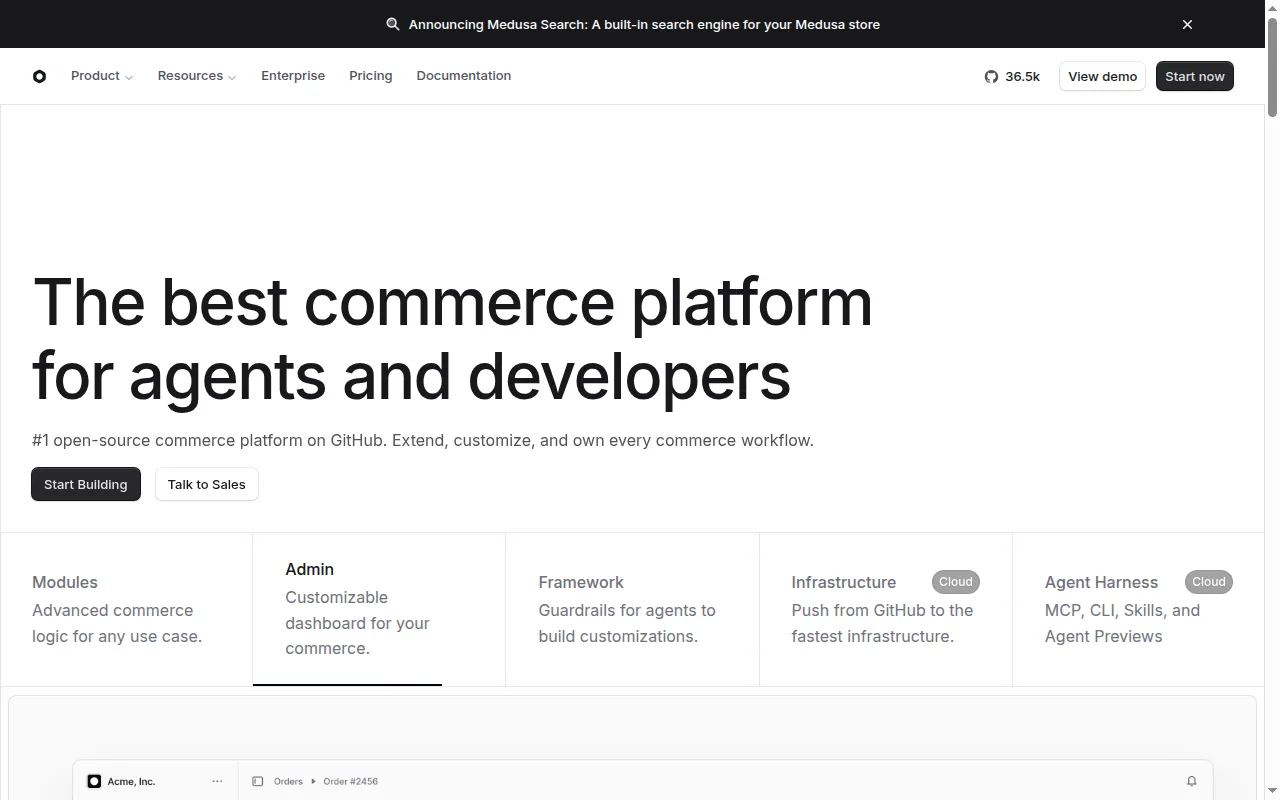Screen dimensions: 1280x800
Task: Select the Infrastructure tab
Action: [x=886, y=609]
